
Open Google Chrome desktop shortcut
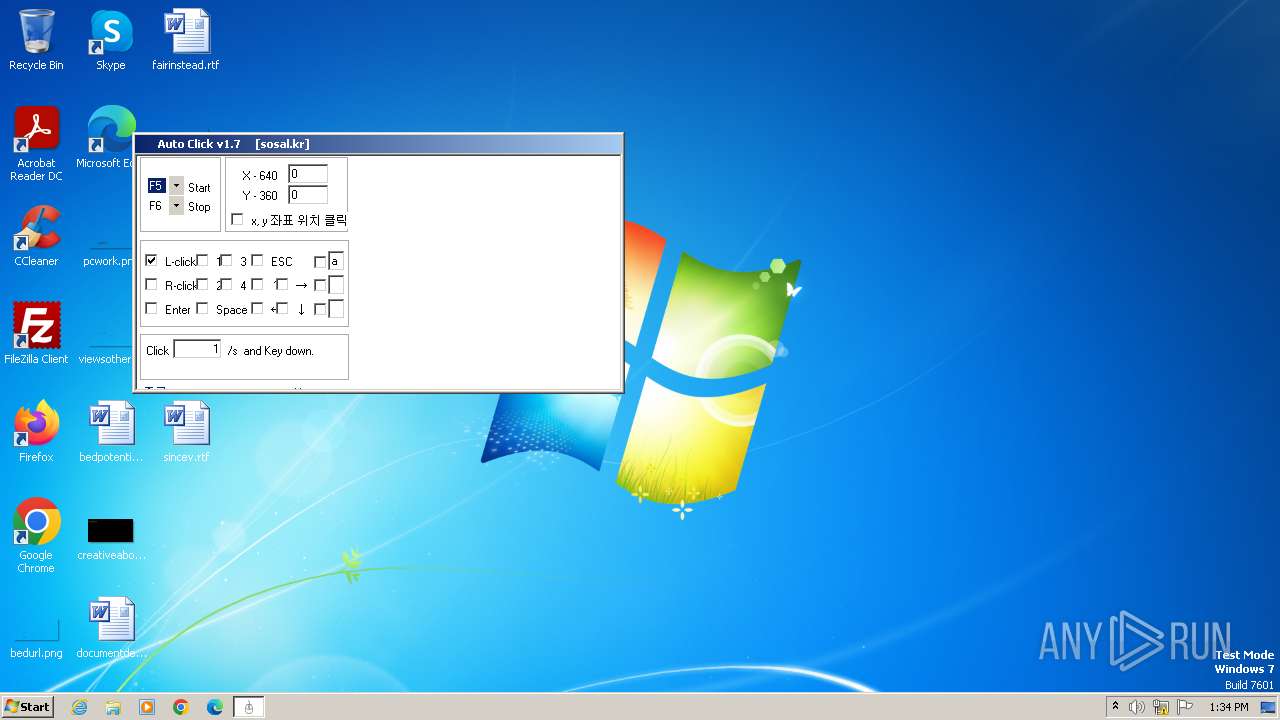click(36, 535)
